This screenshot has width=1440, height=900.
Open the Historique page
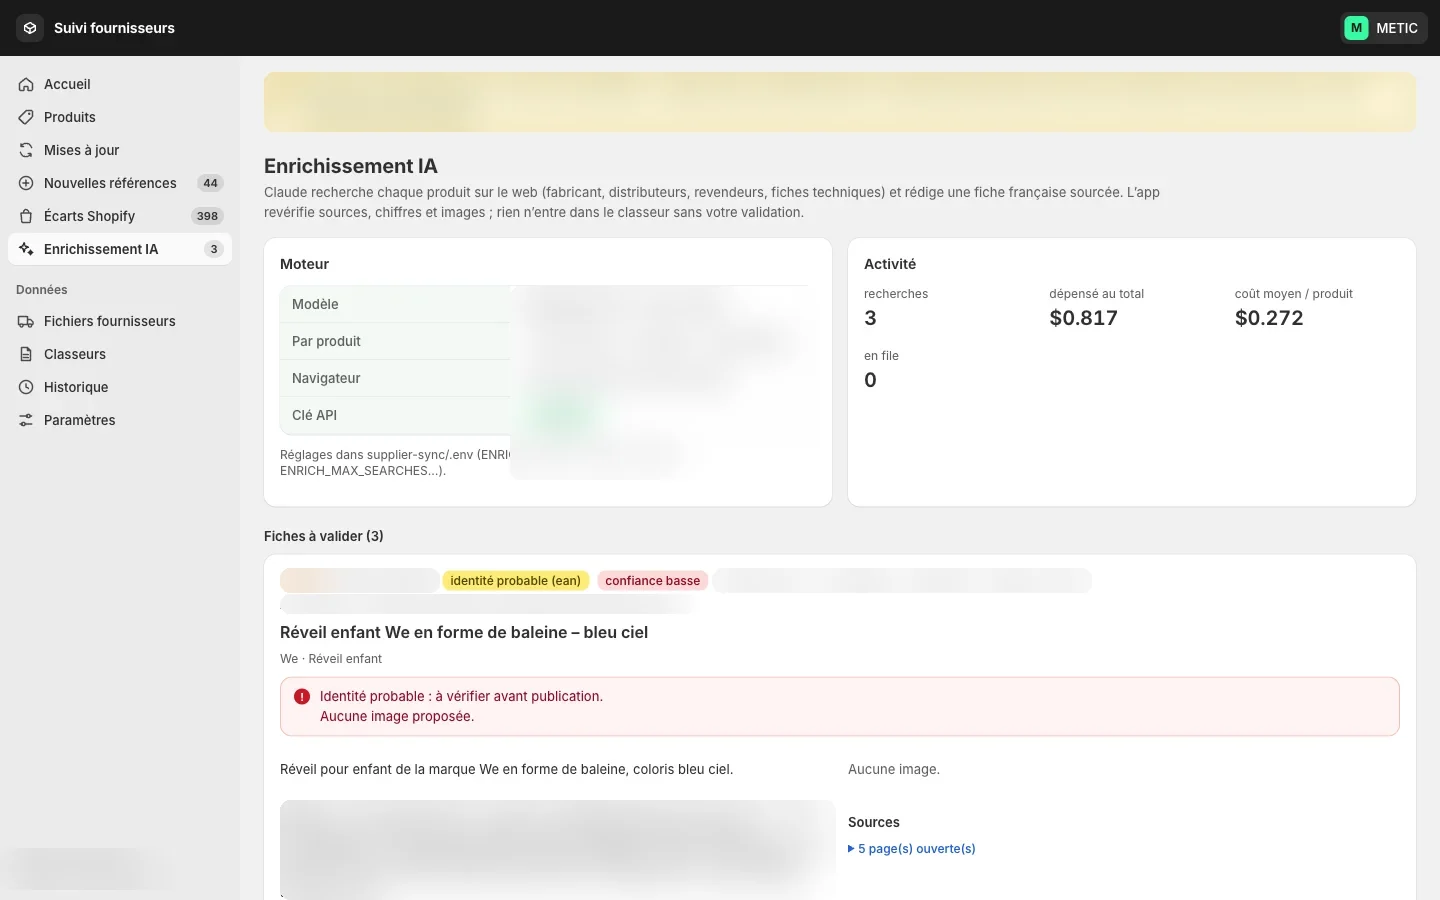pos(120,387)
